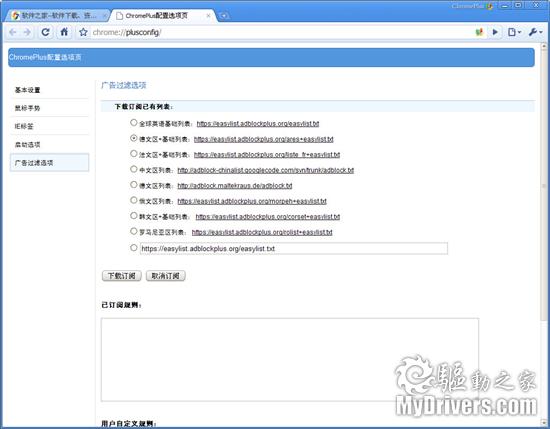Click the custom subscription URL field
Viewport: 550px width, 429px height.
[294, 248]
